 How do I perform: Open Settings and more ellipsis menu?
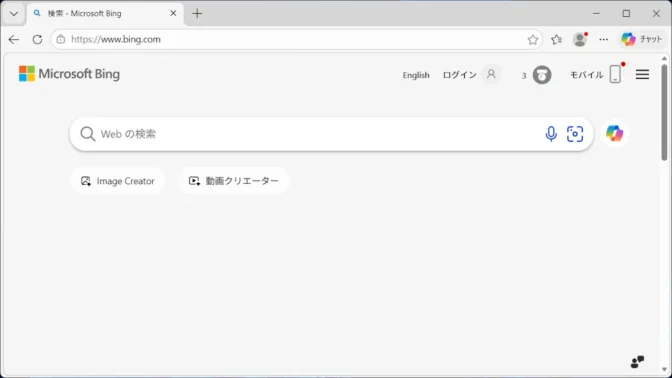[603, 39]
